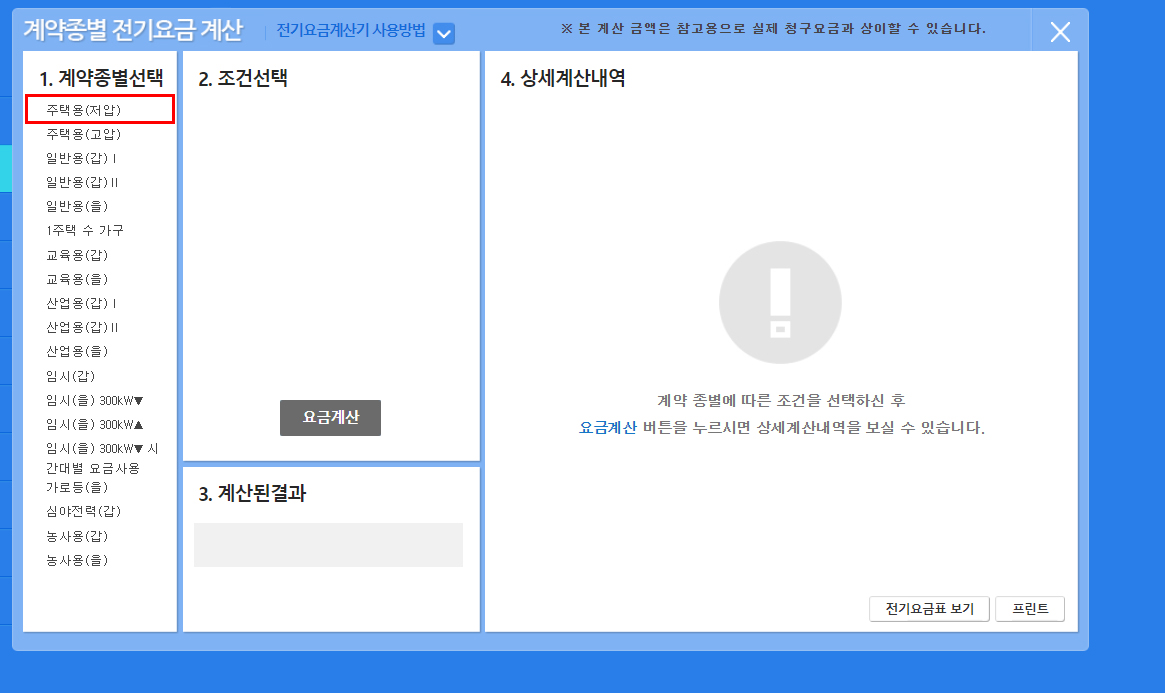Choose 임시(을) 300kW▲ option
This screenshot has height=693, width=1165.
[x=94, y=424]
